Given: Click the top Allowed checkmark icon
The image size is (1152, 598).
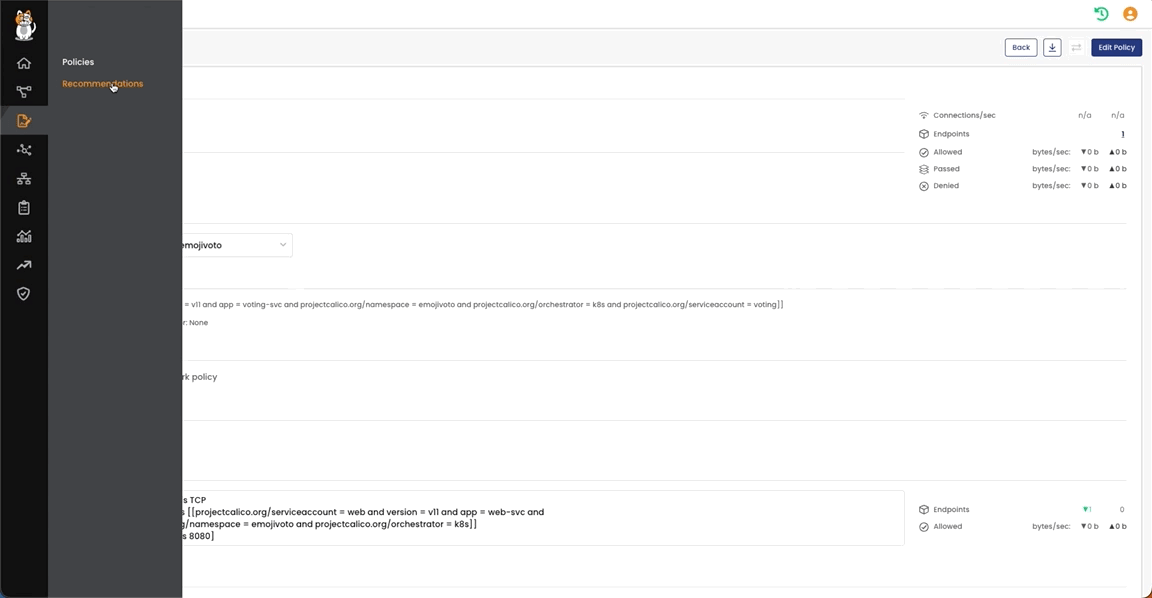Looking at the screenshot, I should coord(924,152).
